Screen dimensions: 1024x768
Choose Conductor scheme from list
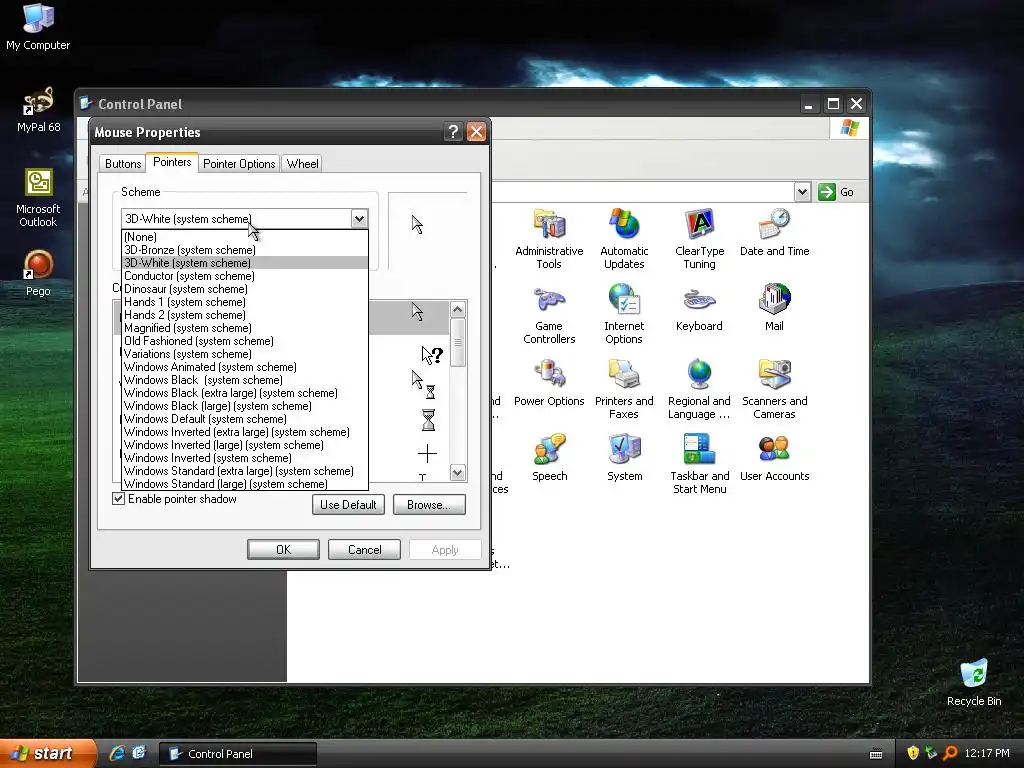[x=245, y=276]
